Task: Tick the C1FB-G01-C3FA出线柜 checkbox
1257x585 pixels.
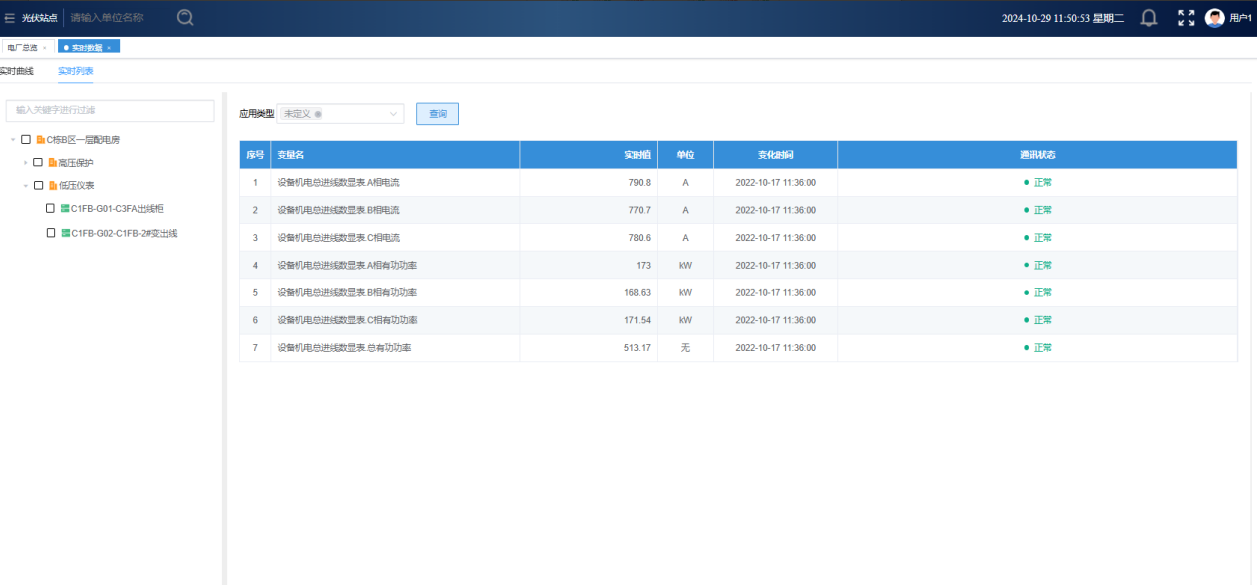Action: tap(51, 208)
